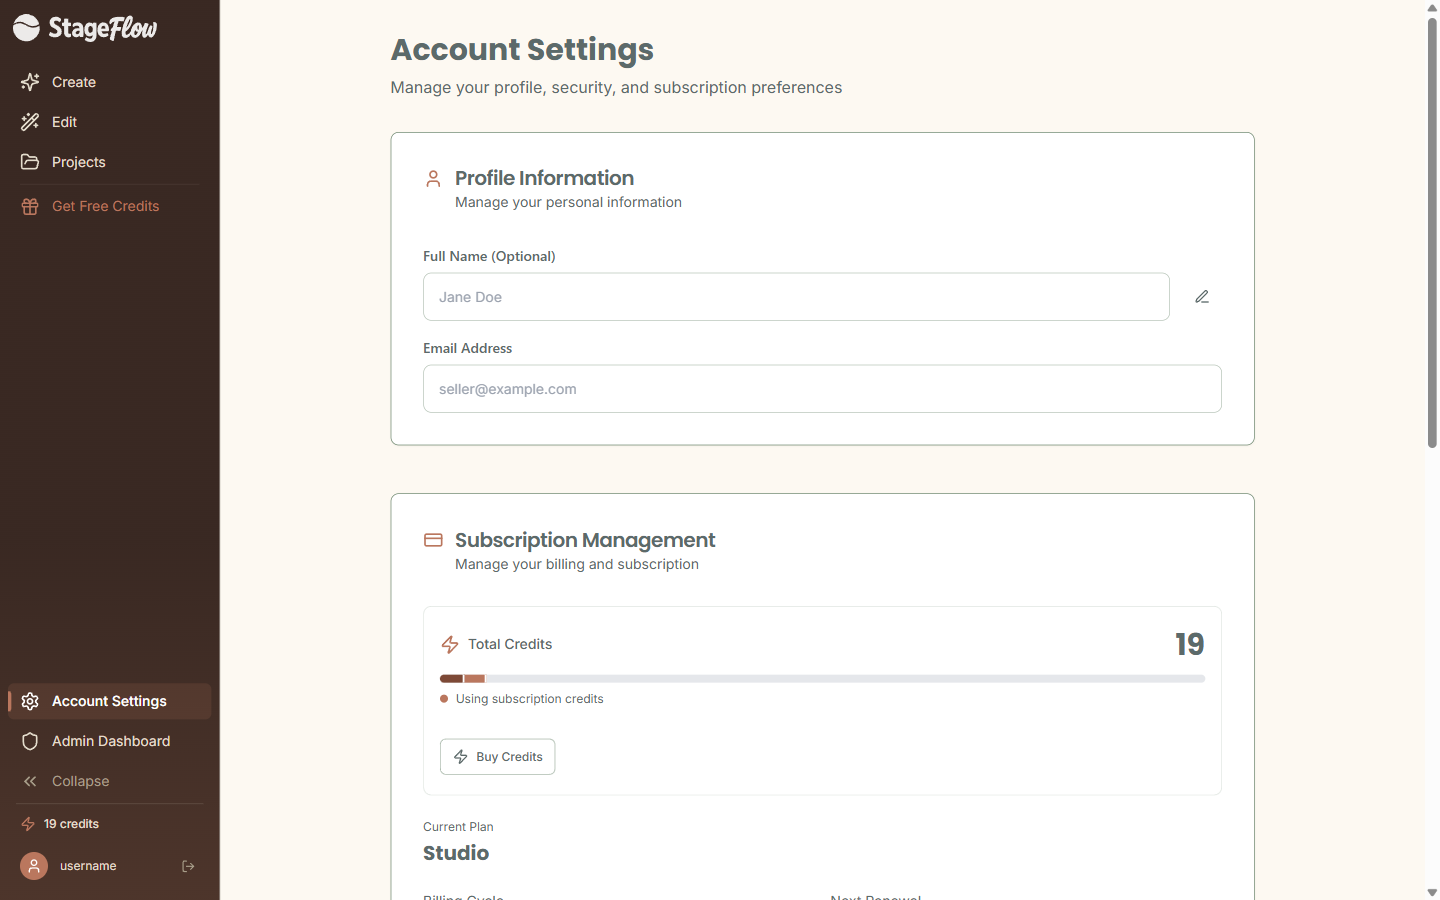Click the Projects folder icon
This screenshot has width=1440, height=900.
click(30, 162)
